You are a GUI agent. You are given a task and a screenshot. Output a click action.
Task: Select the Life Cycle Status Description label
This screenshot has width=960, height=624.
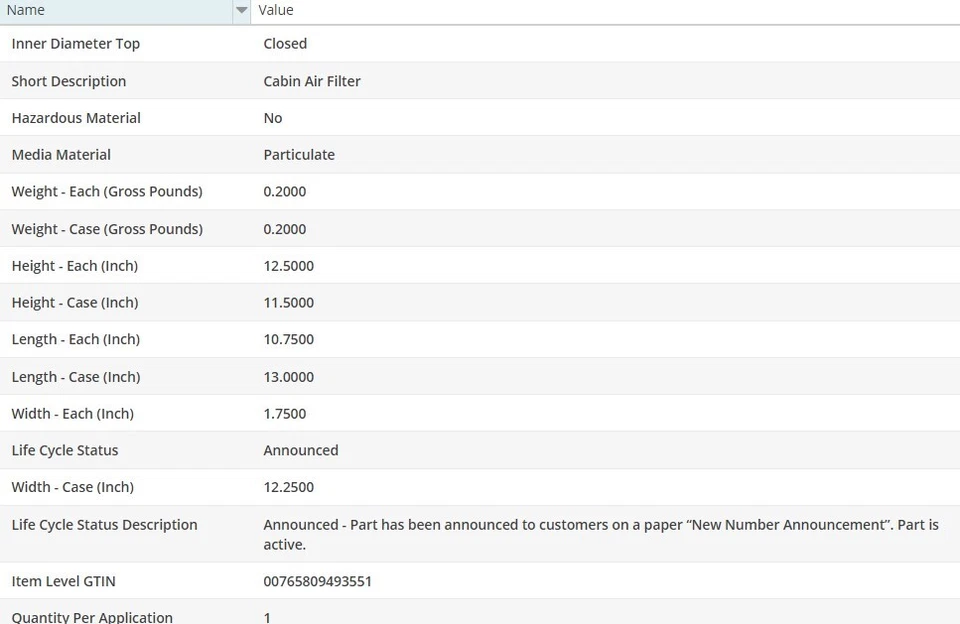105,525
